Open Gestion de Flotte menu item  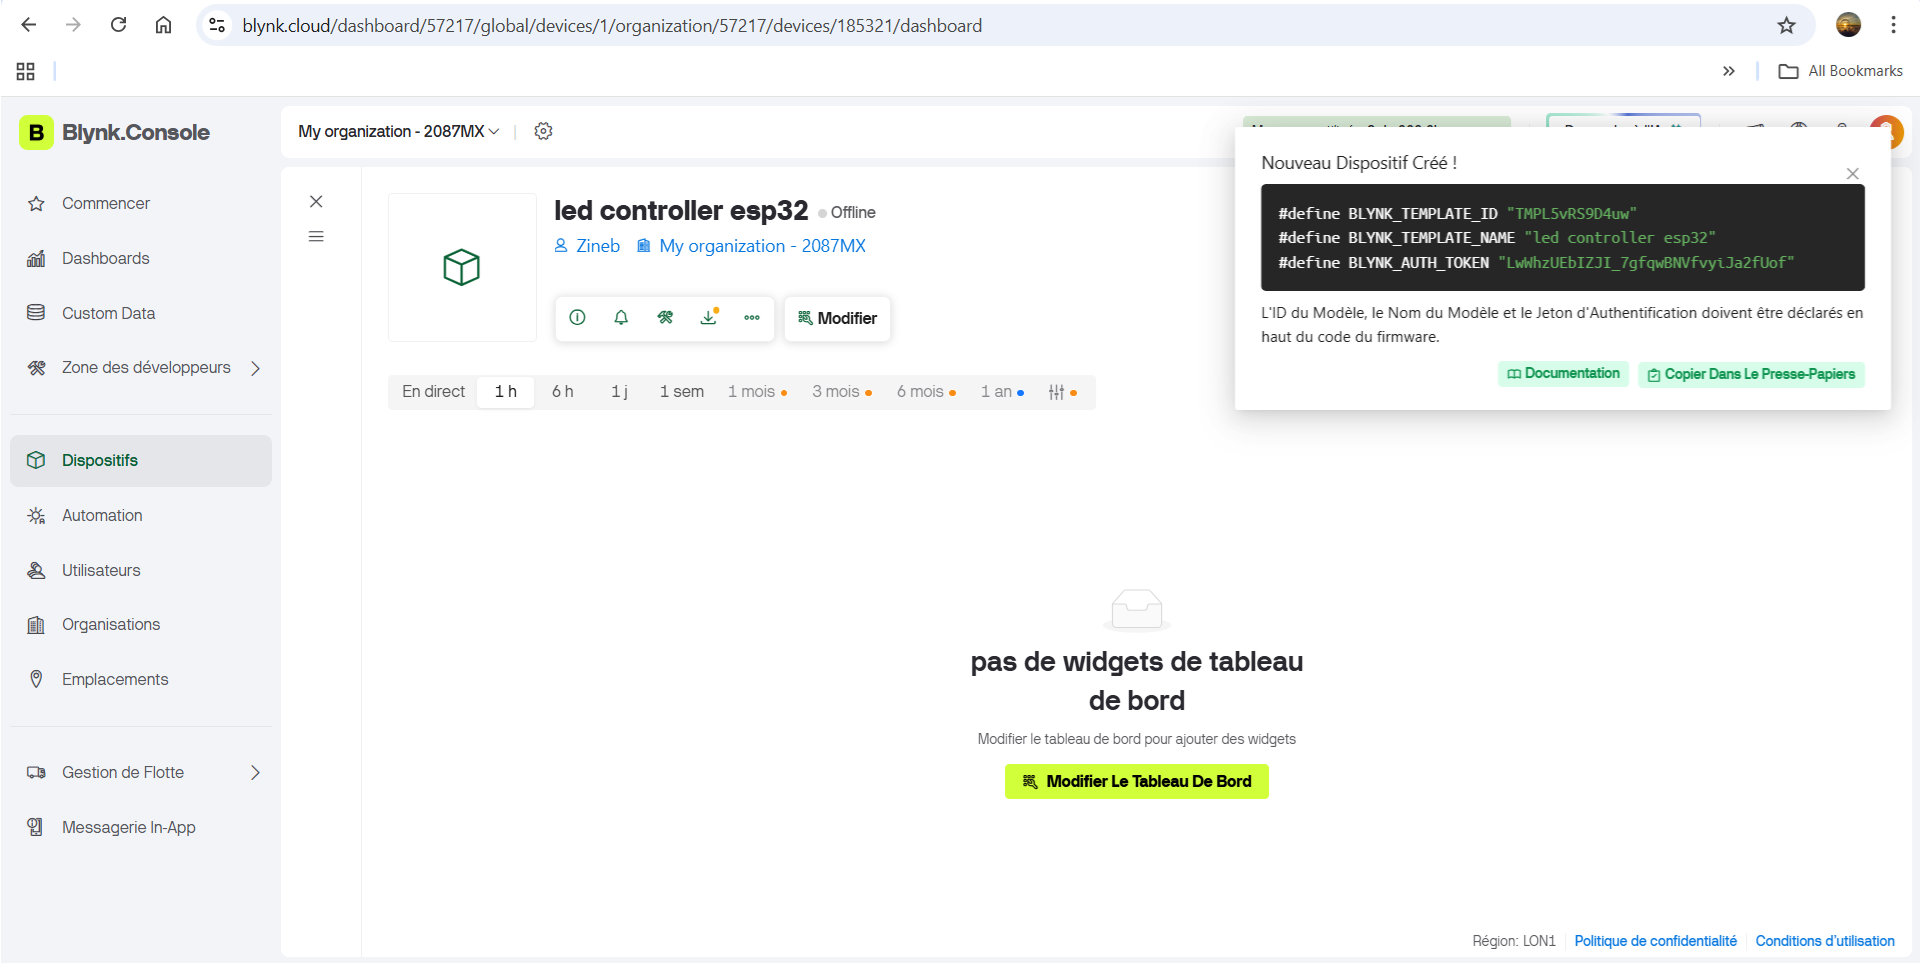coord(123,772)
